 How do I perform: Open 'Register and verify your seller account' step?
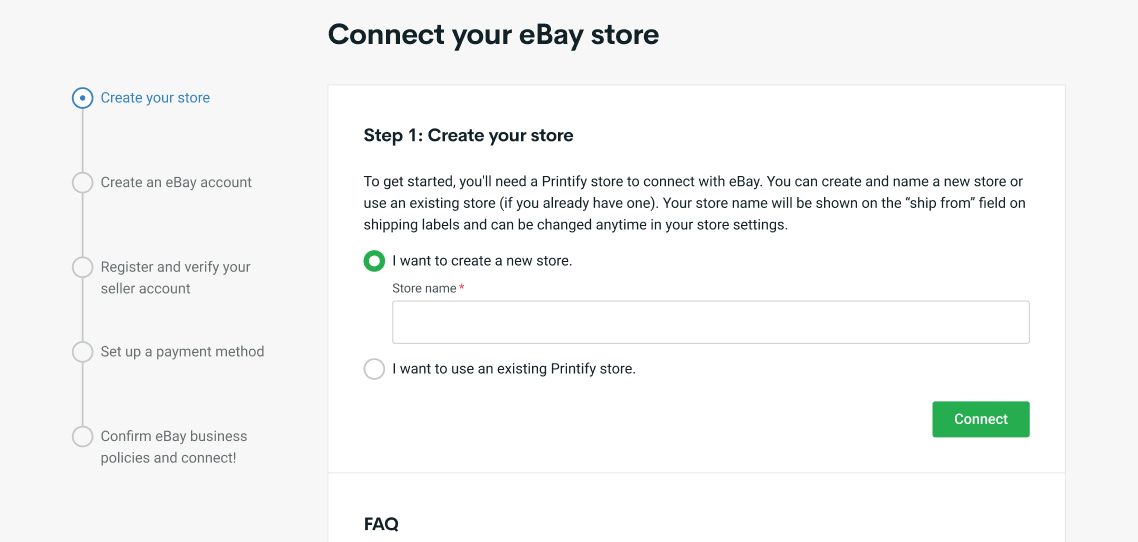click(176, 278)
